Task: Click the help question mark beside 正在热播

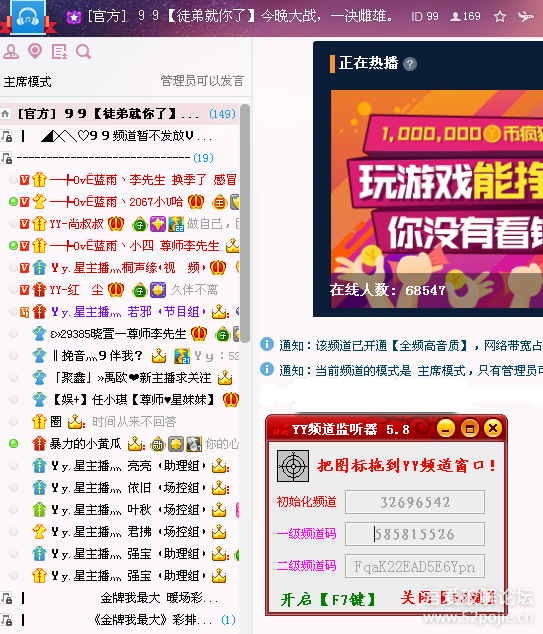Action: click(x=410, y=64)
